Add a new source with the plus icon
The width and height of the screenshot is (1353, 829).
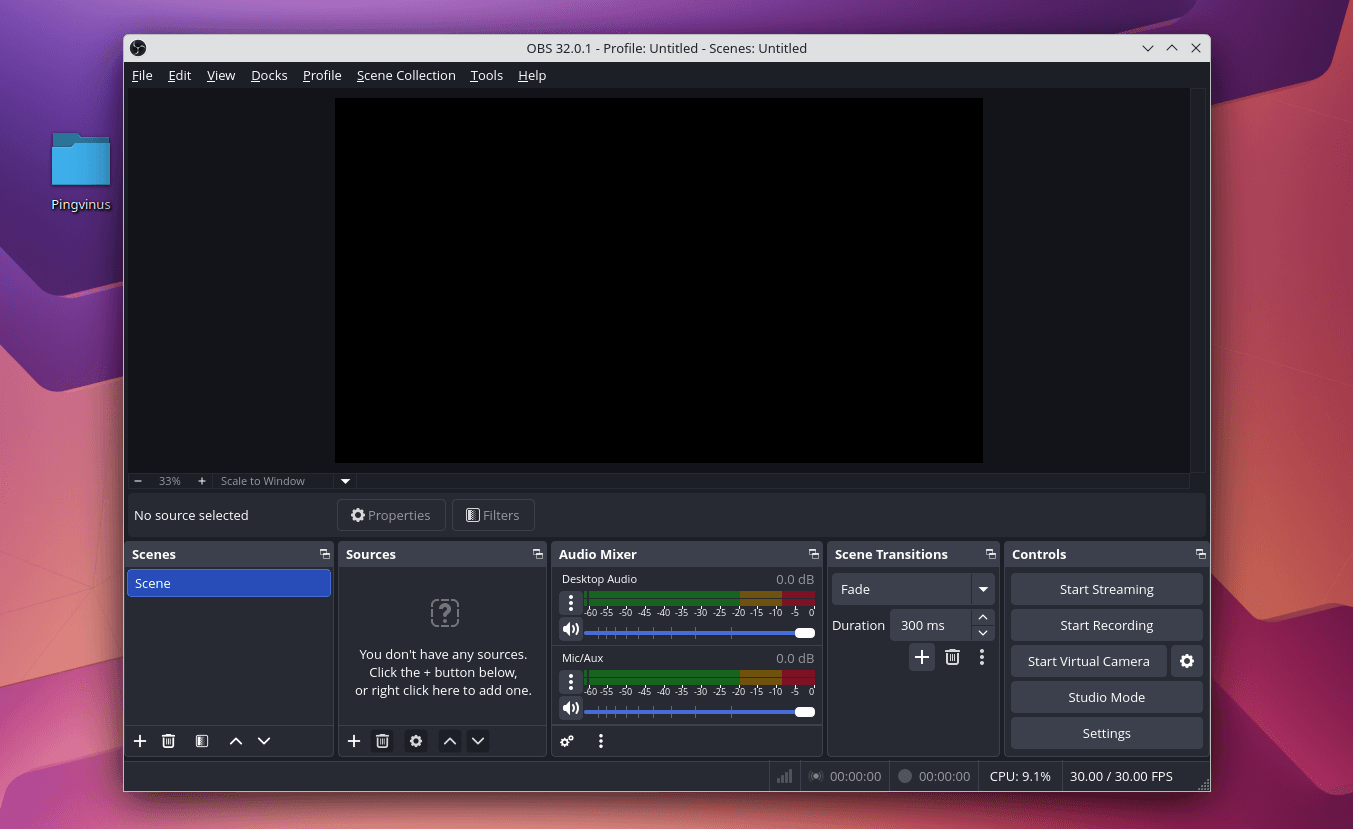click(x=353, y=741)
